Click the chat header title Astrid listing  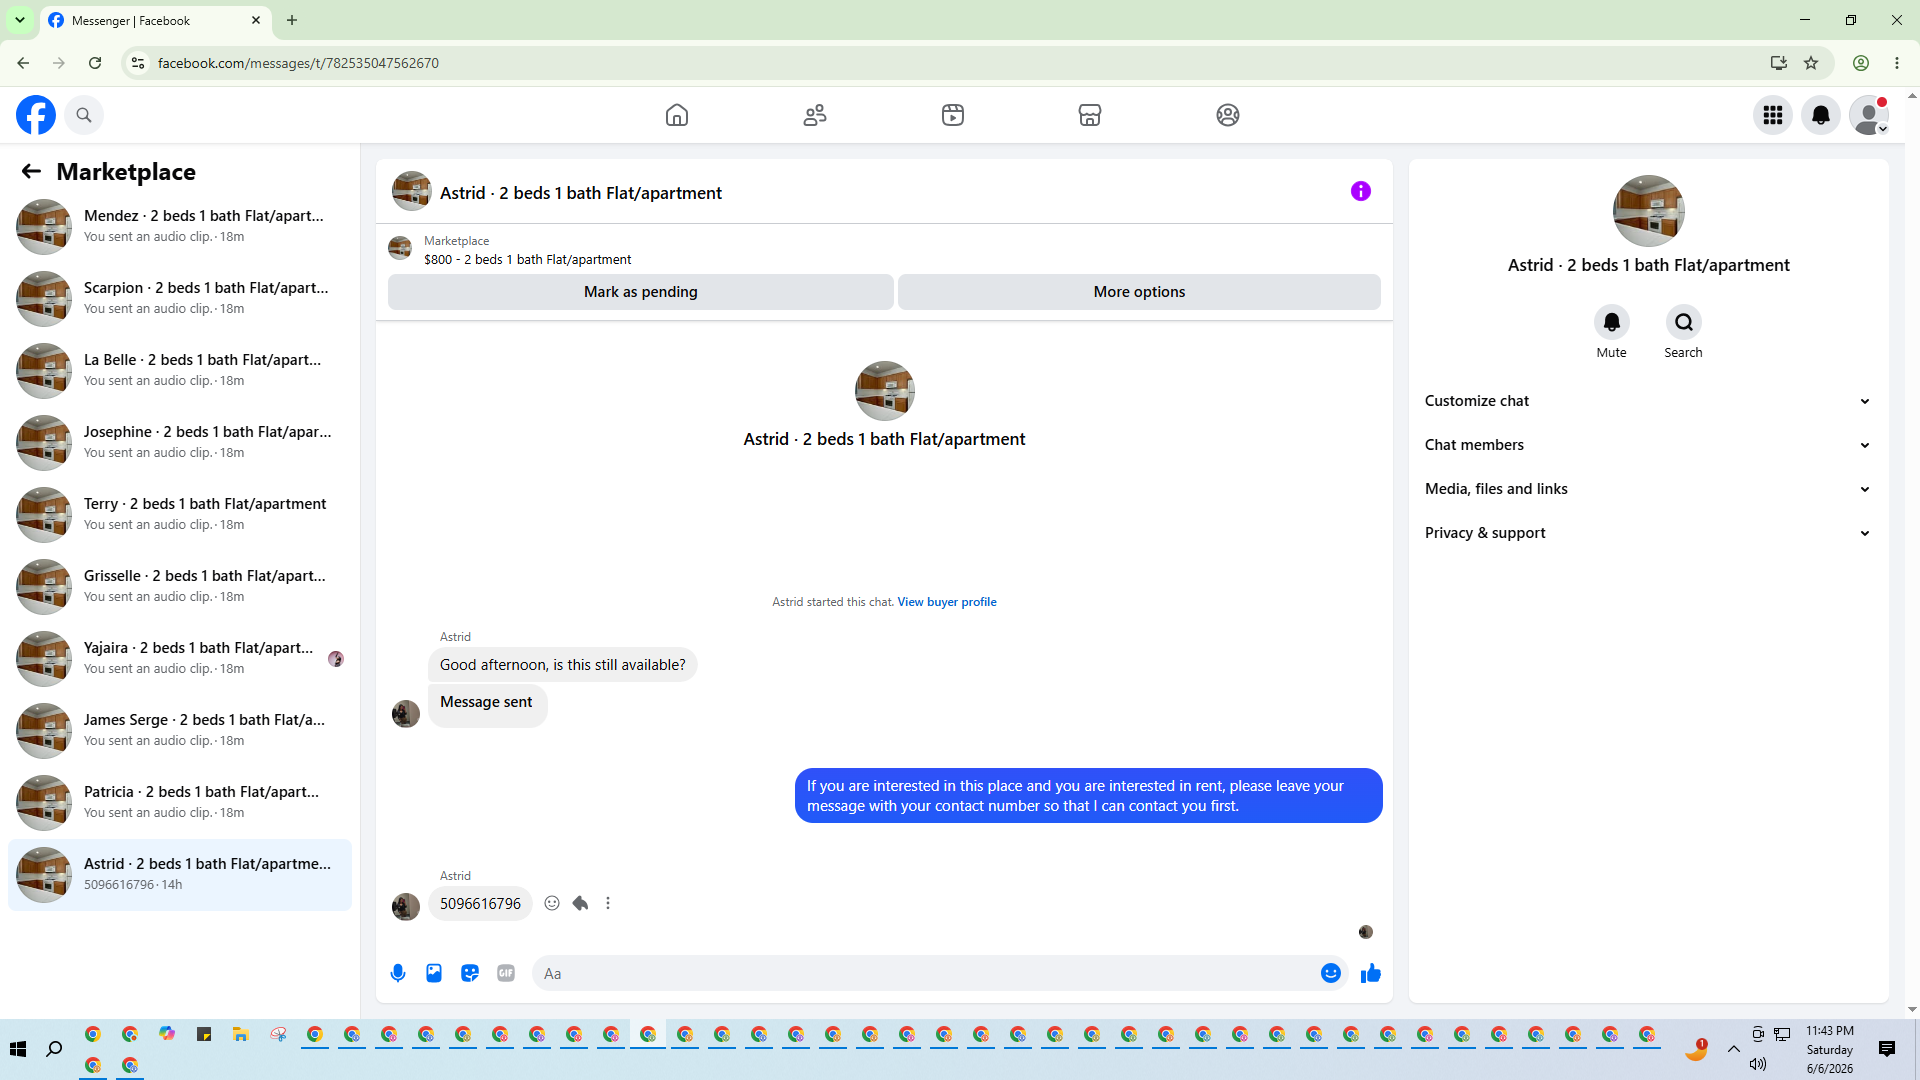tap(580, 193)
